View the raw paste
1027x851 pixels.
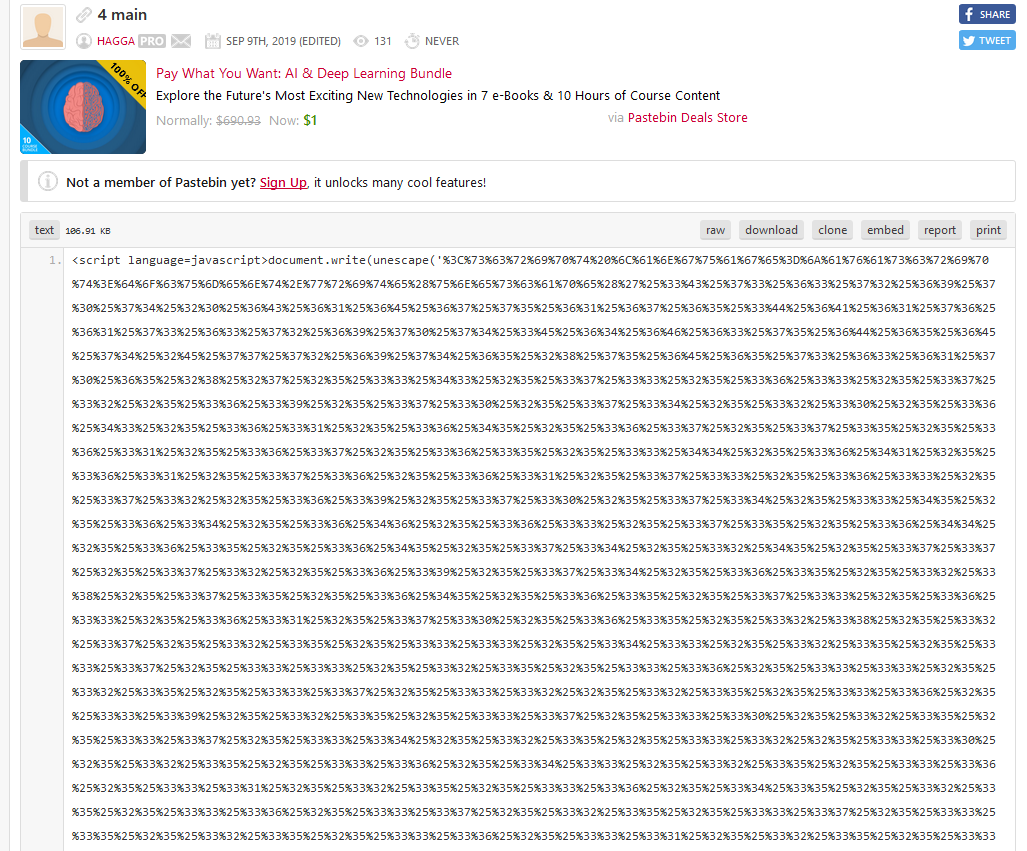pos(715,230)
